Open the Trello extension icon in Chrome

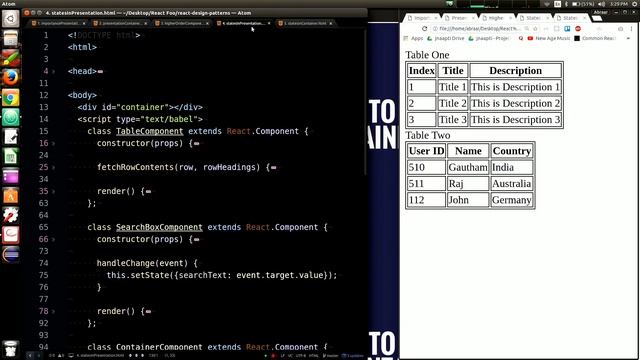pyautogui.click(x=567, y=29)
